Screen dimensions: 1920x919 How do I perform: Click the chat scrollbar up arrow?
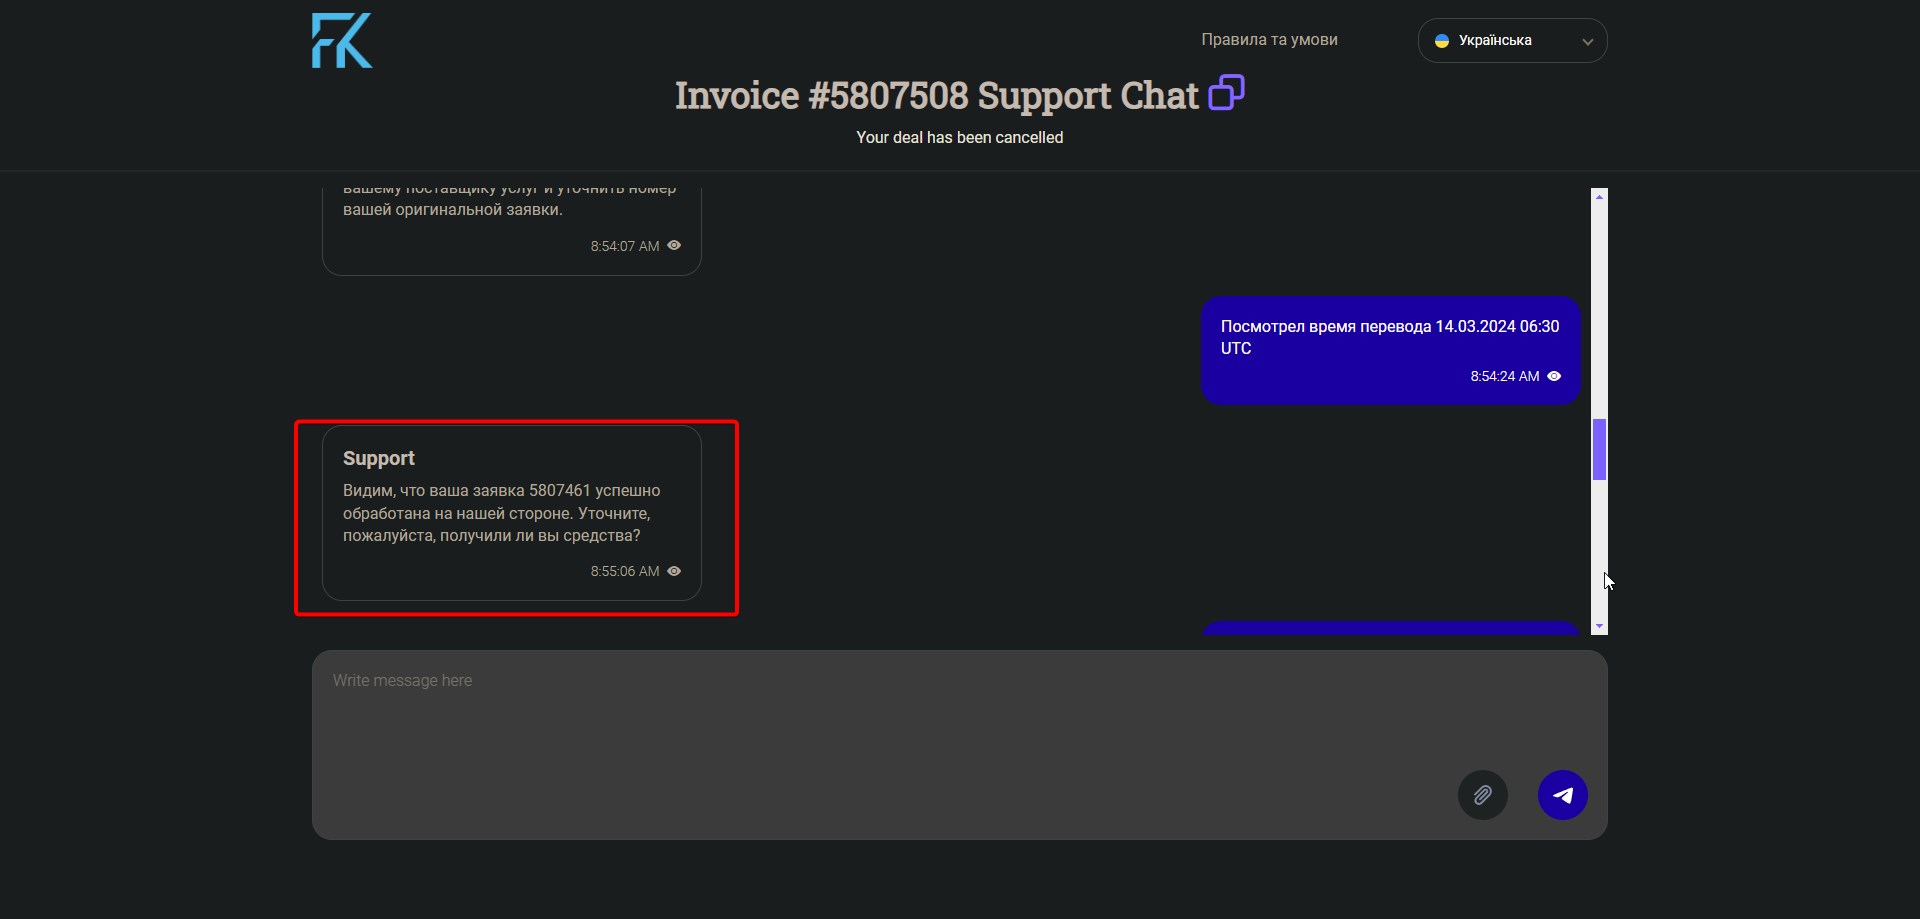point(1599,197)
